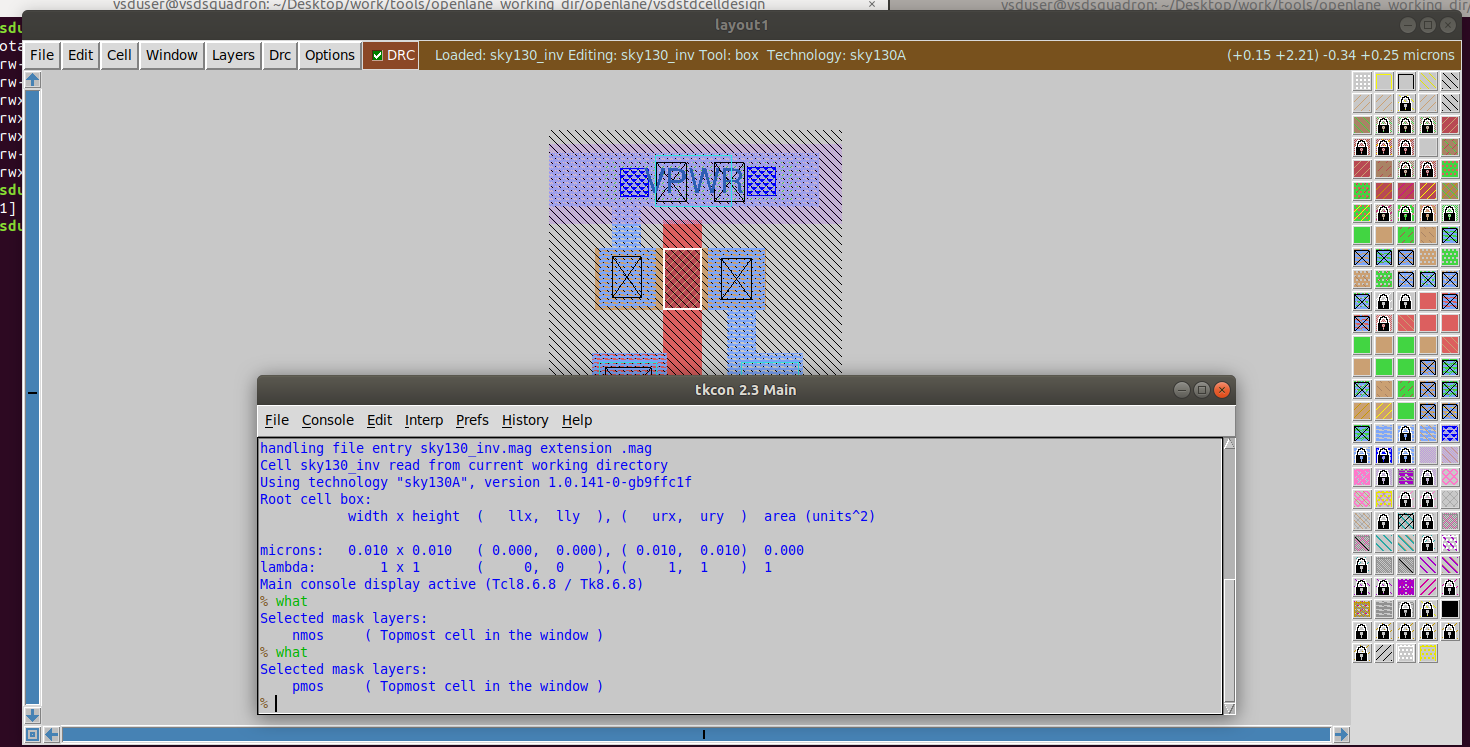Click the 'Loaded: sky130_inv' status text
Image resolution: width=1470 pixels, height=747 pixels.
(x=499, y=55)
